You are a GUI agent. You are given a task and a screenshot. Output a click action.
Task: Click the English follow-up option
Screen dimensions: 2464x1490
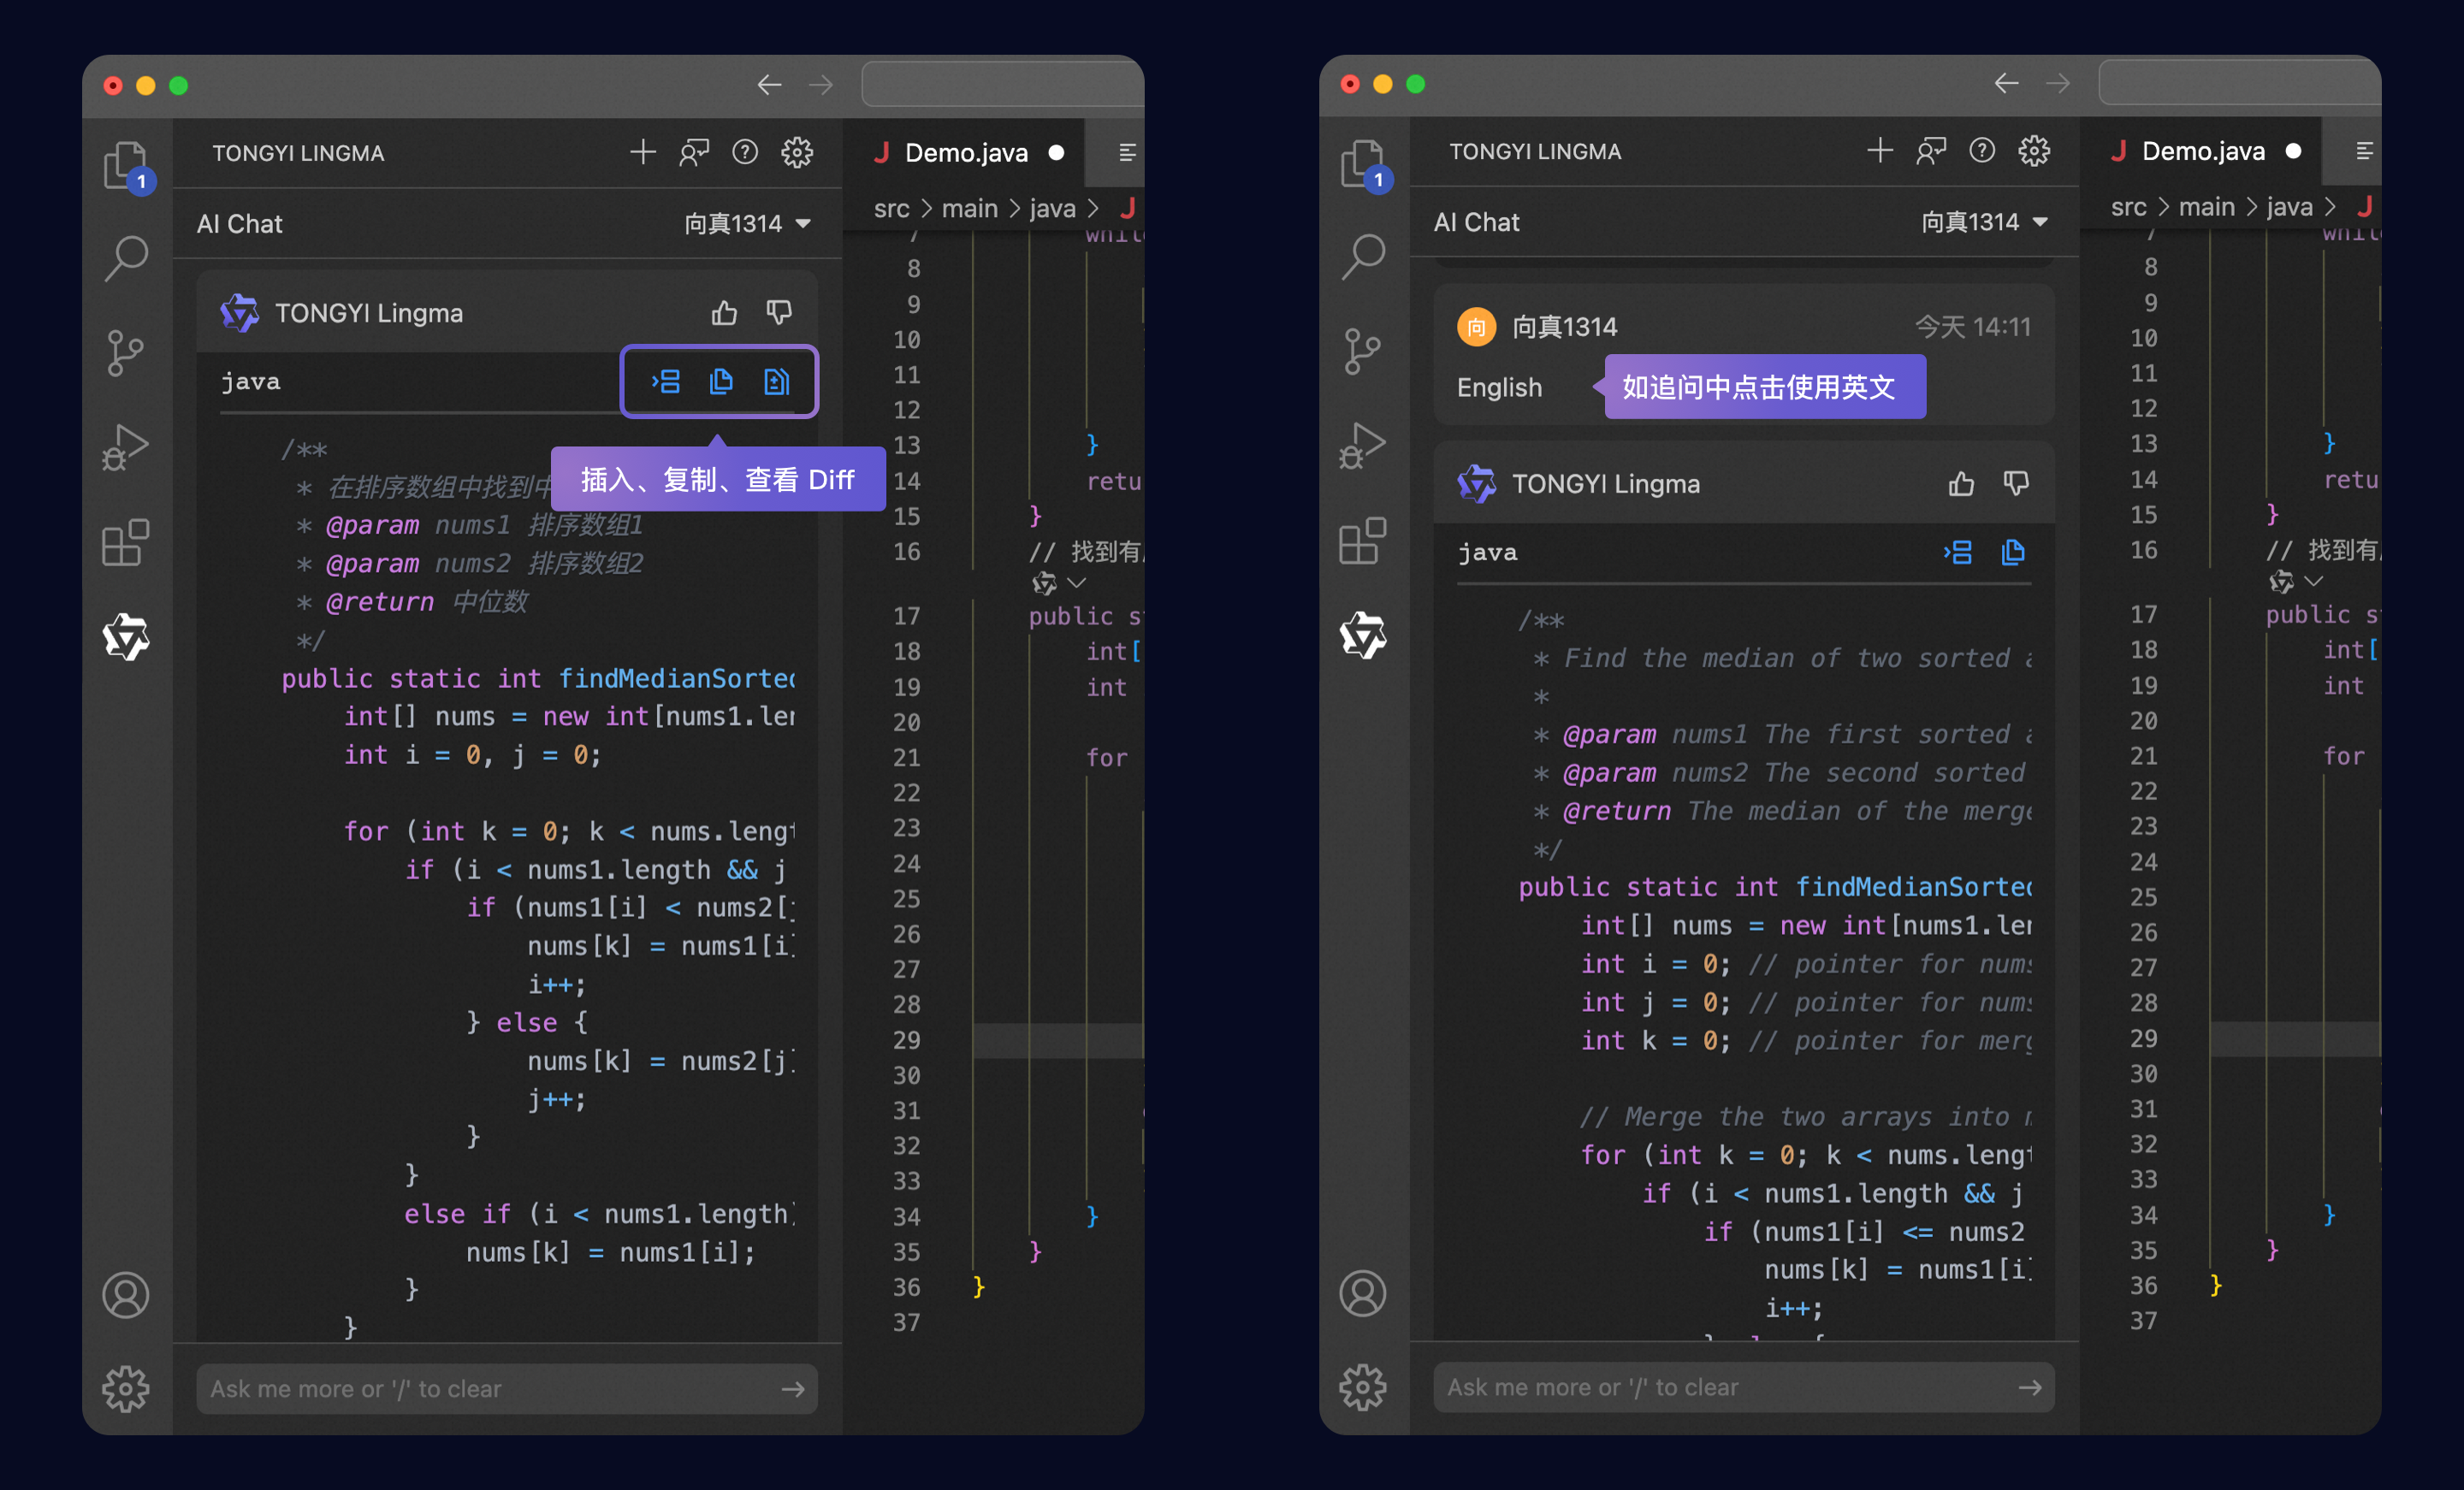[1499, 387]
